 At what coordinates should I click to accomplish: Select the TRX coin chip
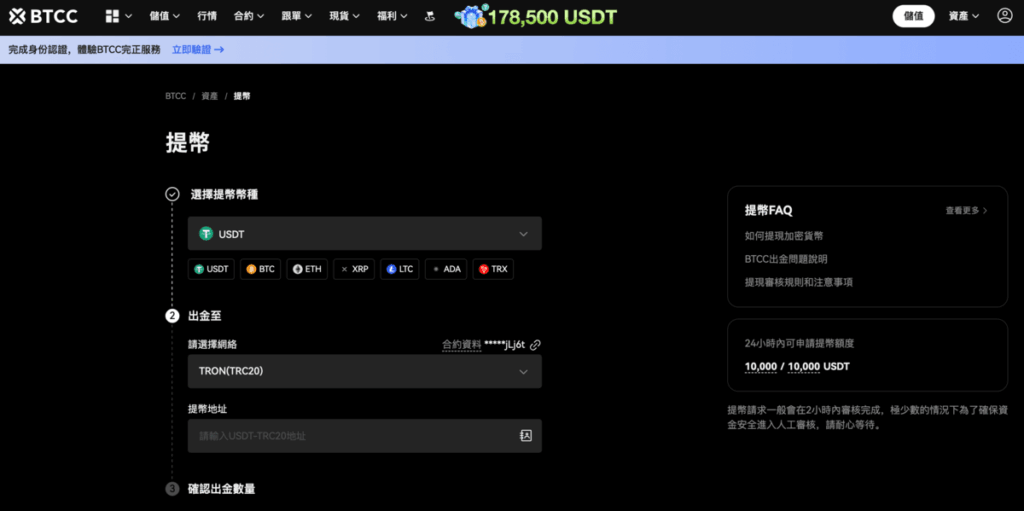point(492,269)
